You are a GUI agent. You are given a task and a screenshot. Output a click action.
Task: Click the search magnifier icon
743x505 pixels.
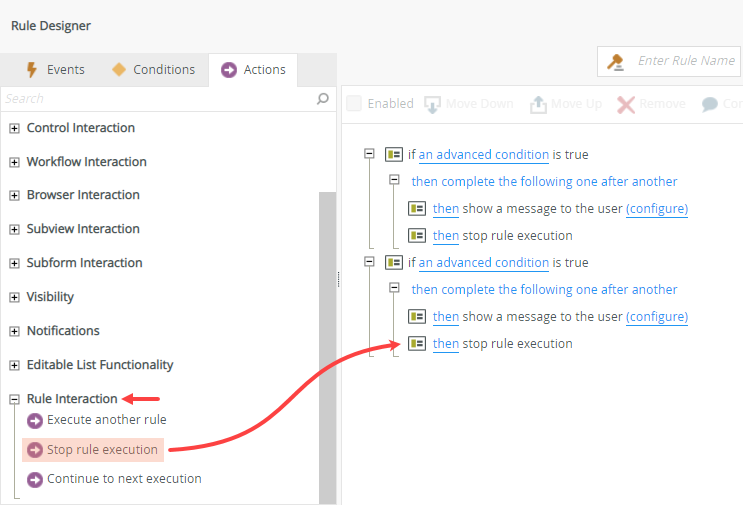[x=323, y=99]
